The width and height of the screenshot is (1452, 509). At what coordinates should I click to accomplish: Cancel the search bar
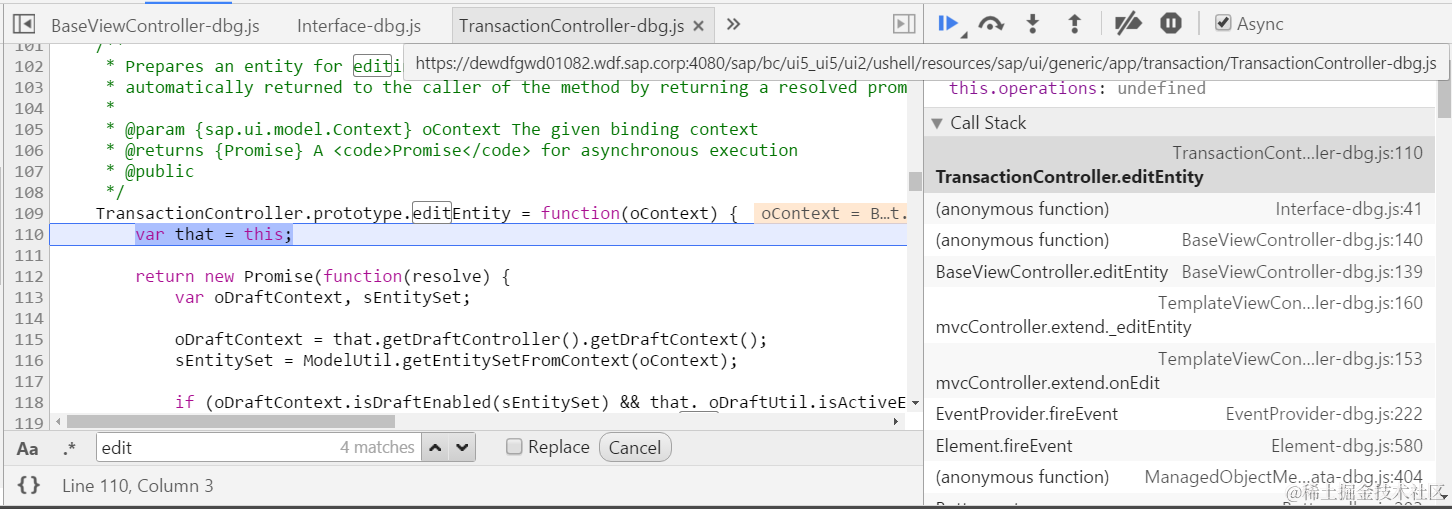635,447
